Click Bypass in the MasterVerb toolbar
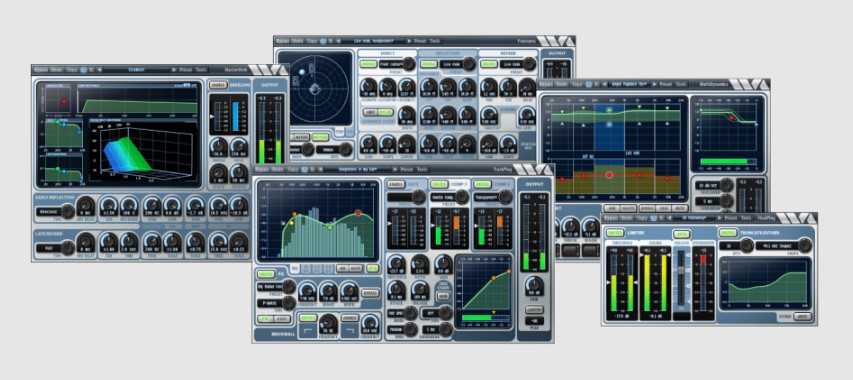853x380 pixels. click(41, 70)
